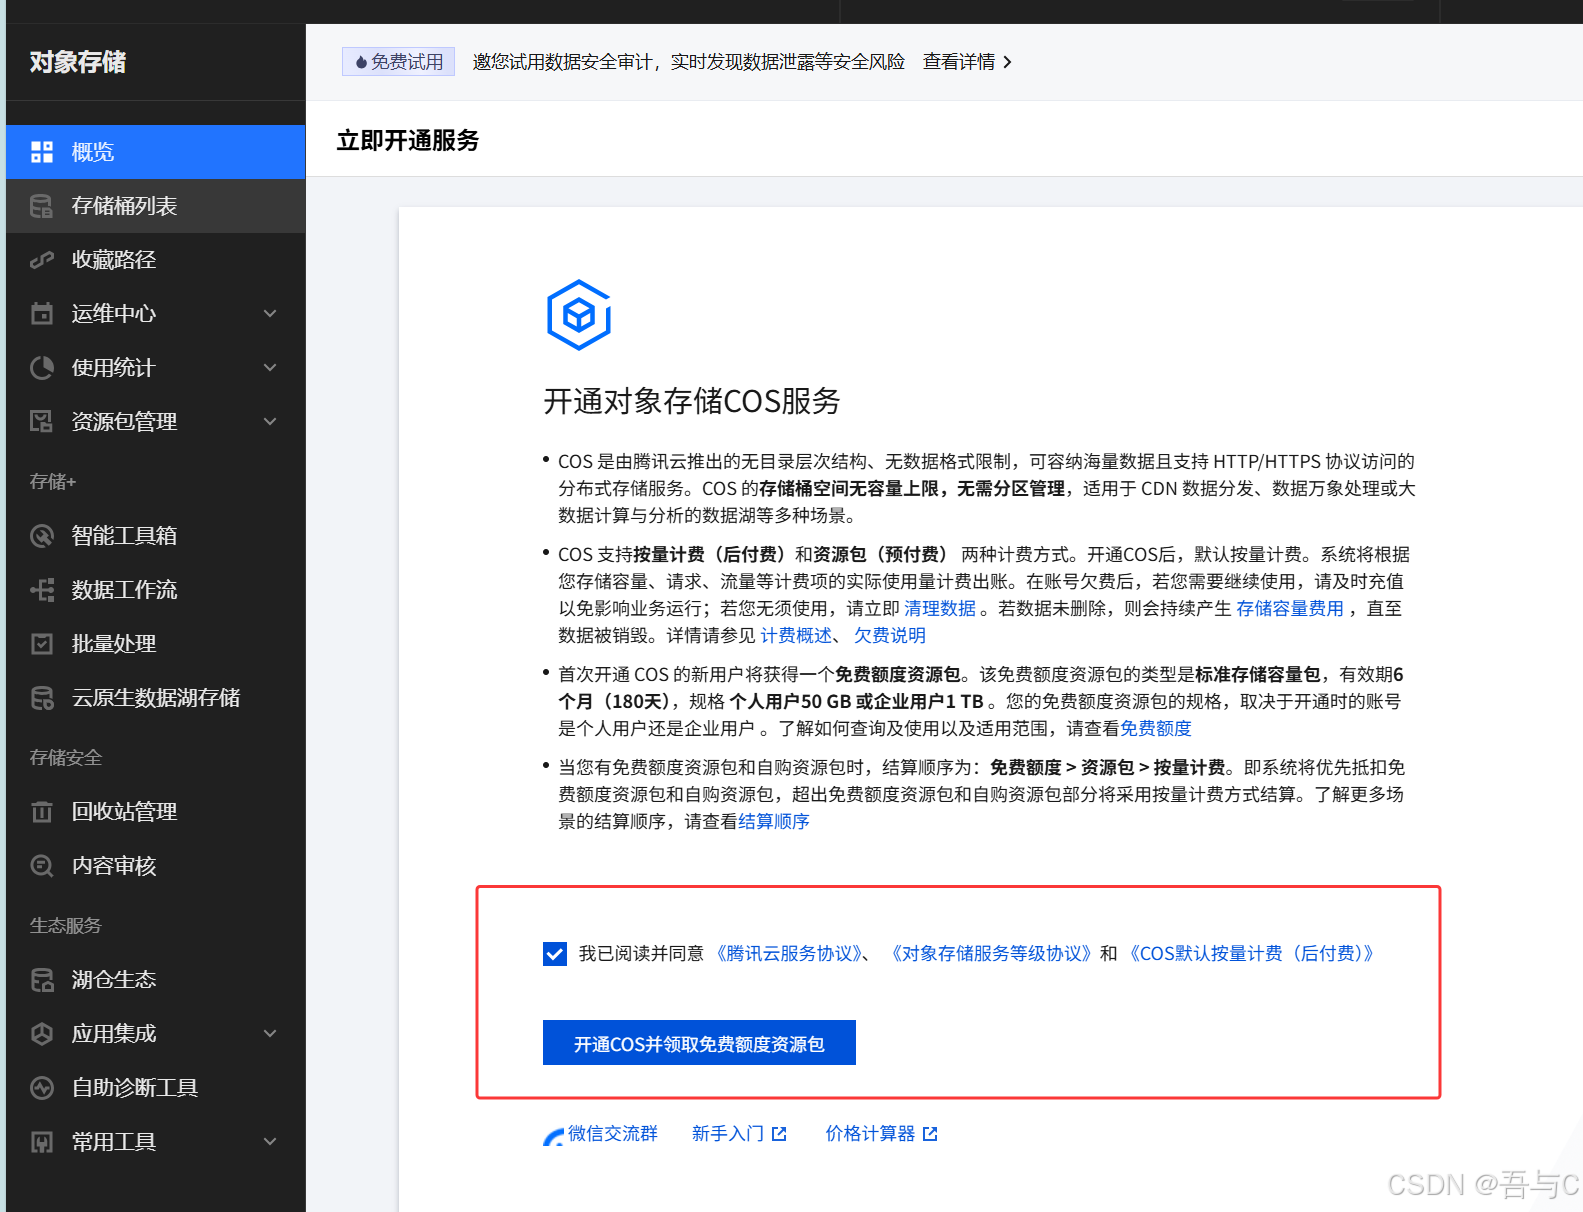
Task: Open 《COS默认按量计费（后付费）》 link
Action: coord(1252,954)
